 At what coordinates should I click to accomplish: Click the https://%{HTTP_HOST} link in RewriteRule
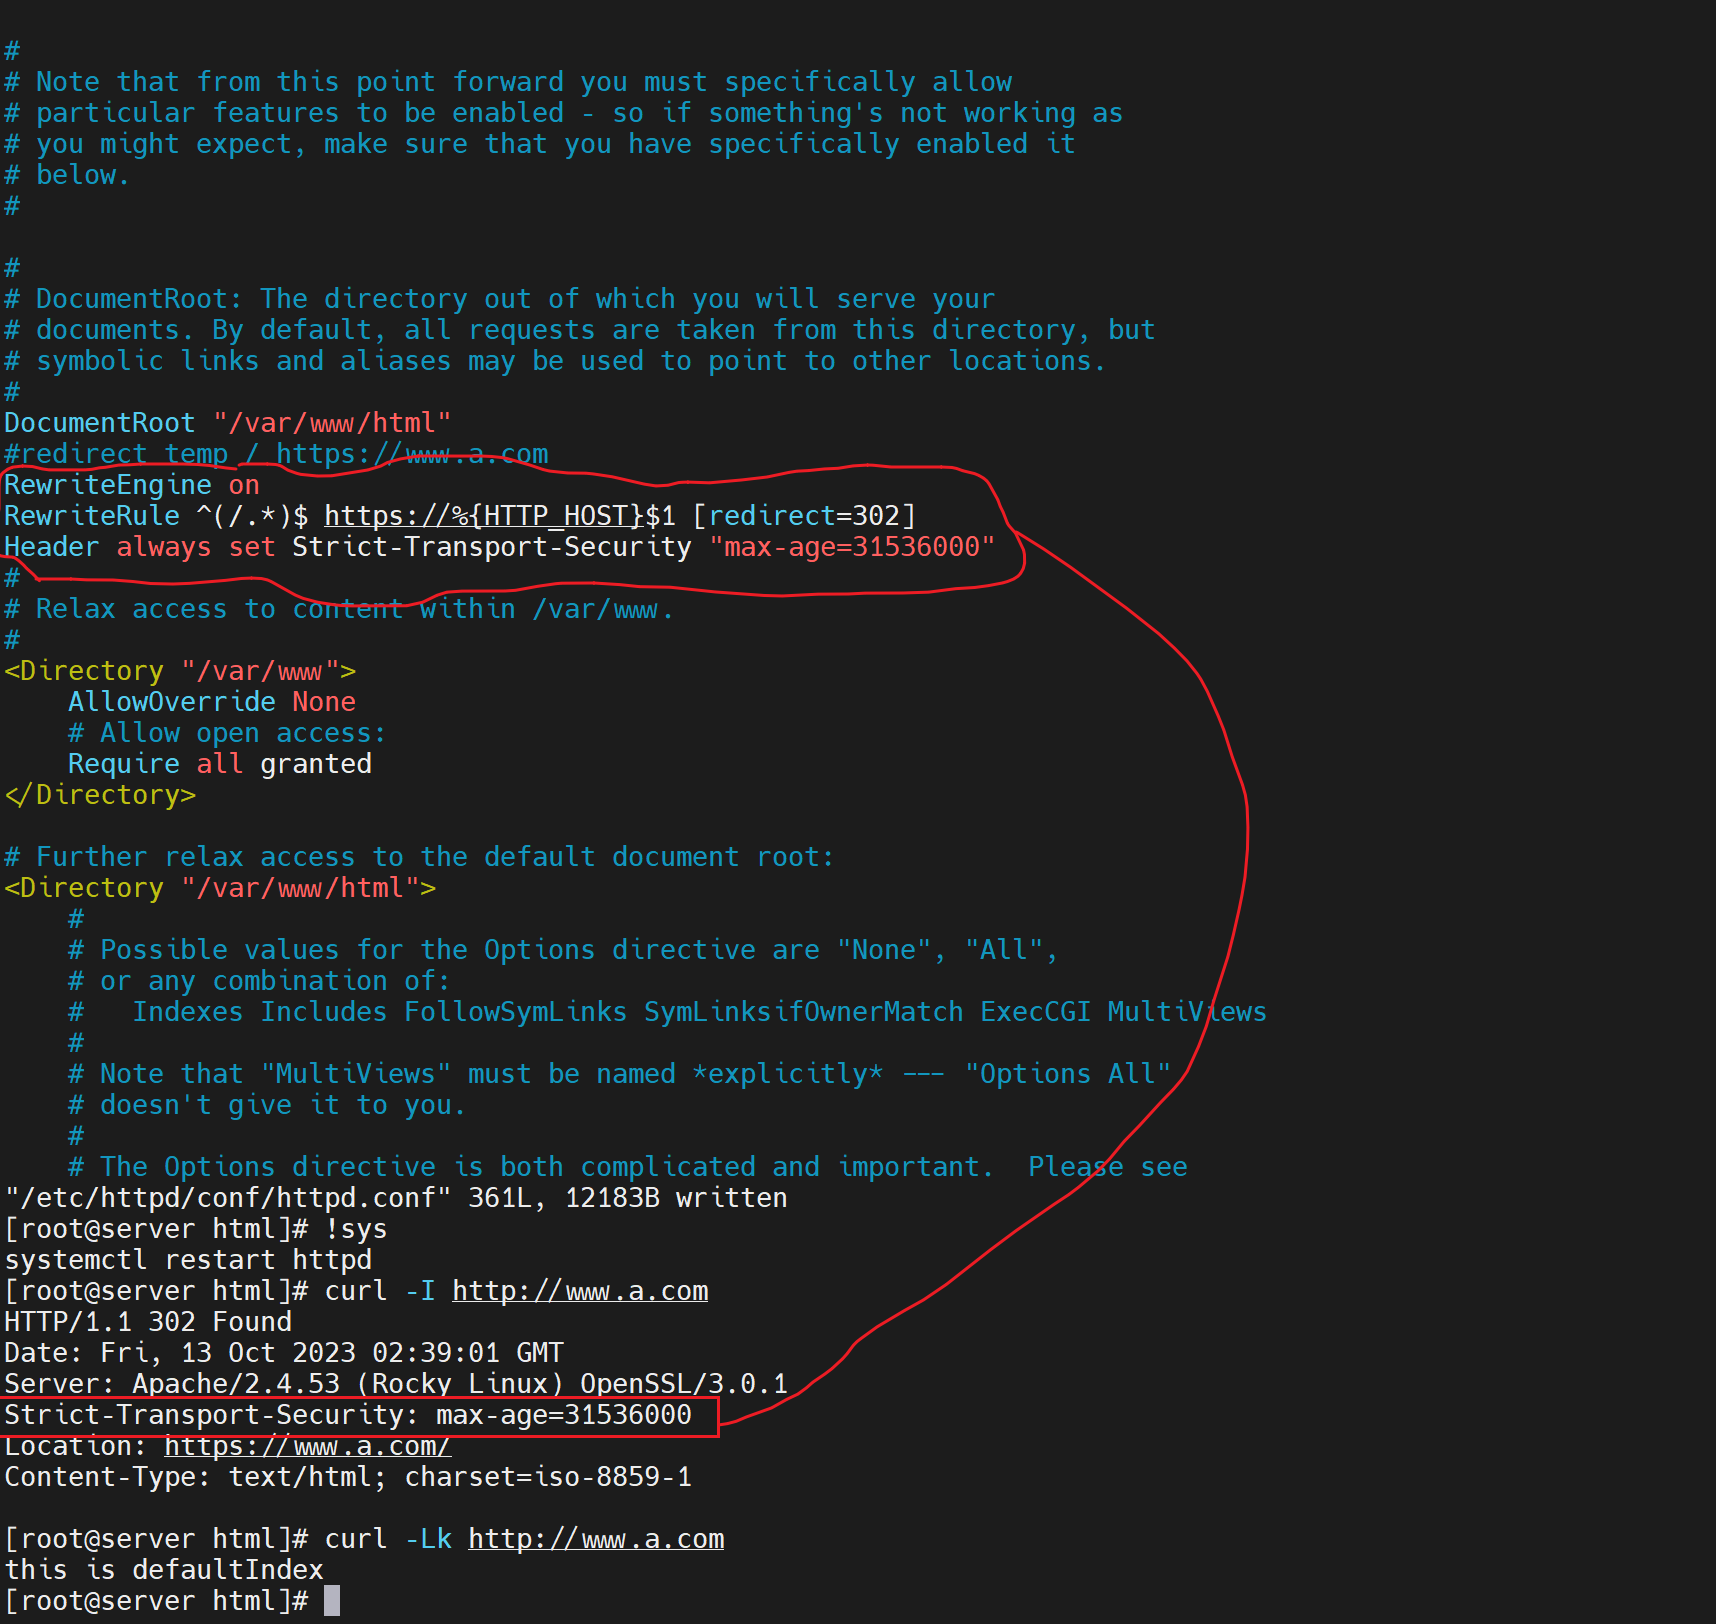click(483, 516)
